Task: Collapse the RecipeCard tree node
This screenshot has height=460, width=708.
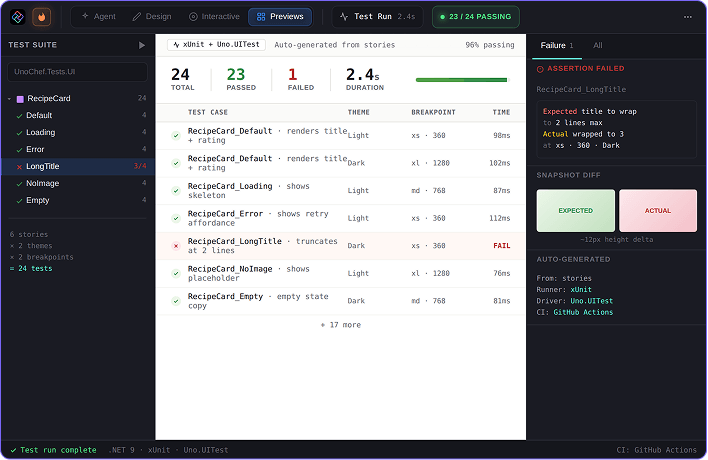Action: (9, 99)
